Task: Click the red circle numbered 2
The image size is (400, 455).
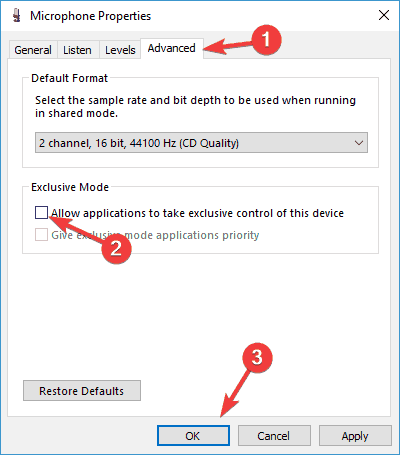Action: tap(116, 249)
